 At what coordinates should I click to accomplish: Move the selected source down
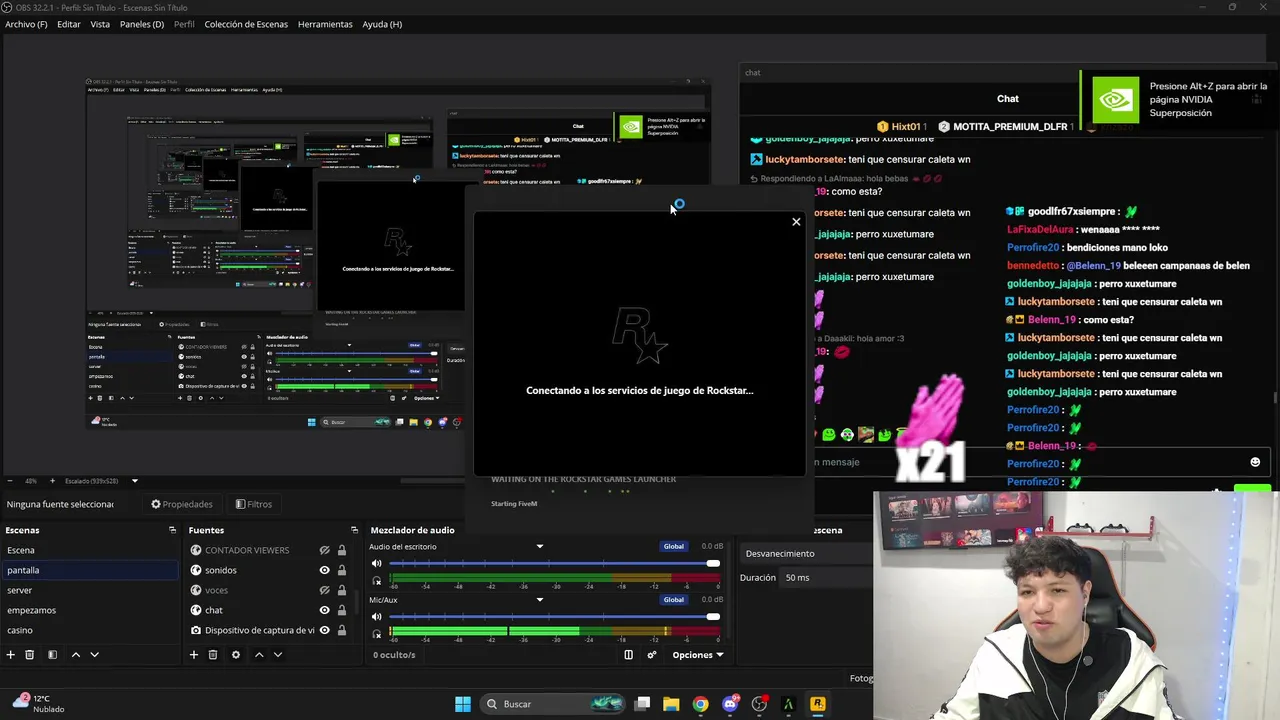pos(278,655)
